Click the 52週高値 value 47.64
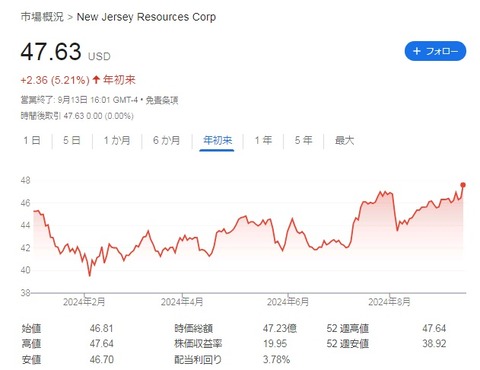Image resolution: width=480 pixels, height=370 pixels. tap(434, 328)
